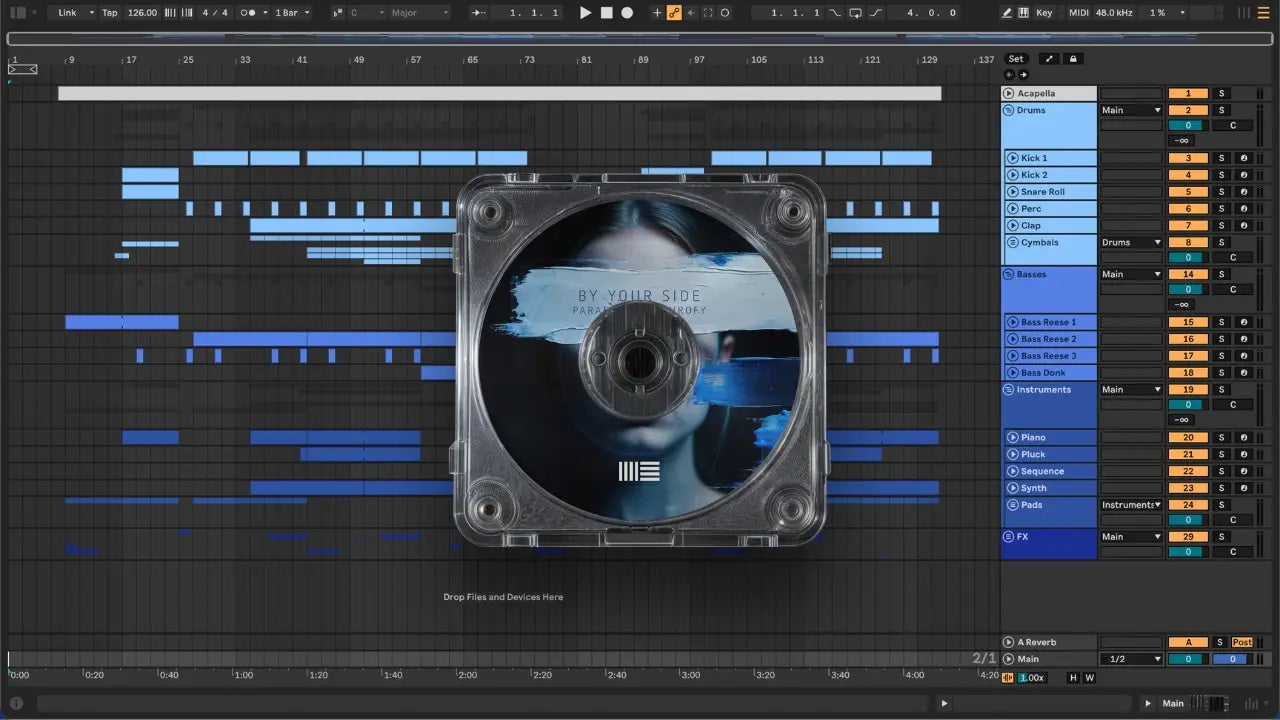1280x720 pixels.
Task: Toggle the arrangement Loop switch
Action: pyautogui.click(x=855, y=13)
